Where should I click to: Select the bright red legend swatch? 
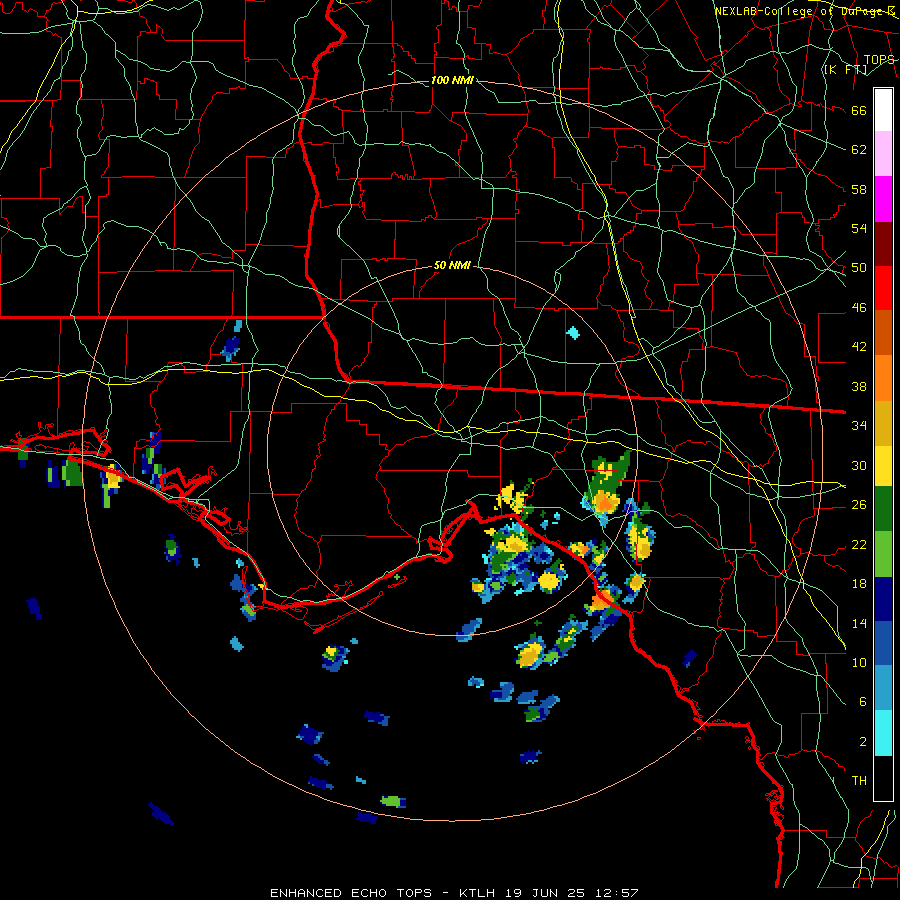(x=883, y=288)
